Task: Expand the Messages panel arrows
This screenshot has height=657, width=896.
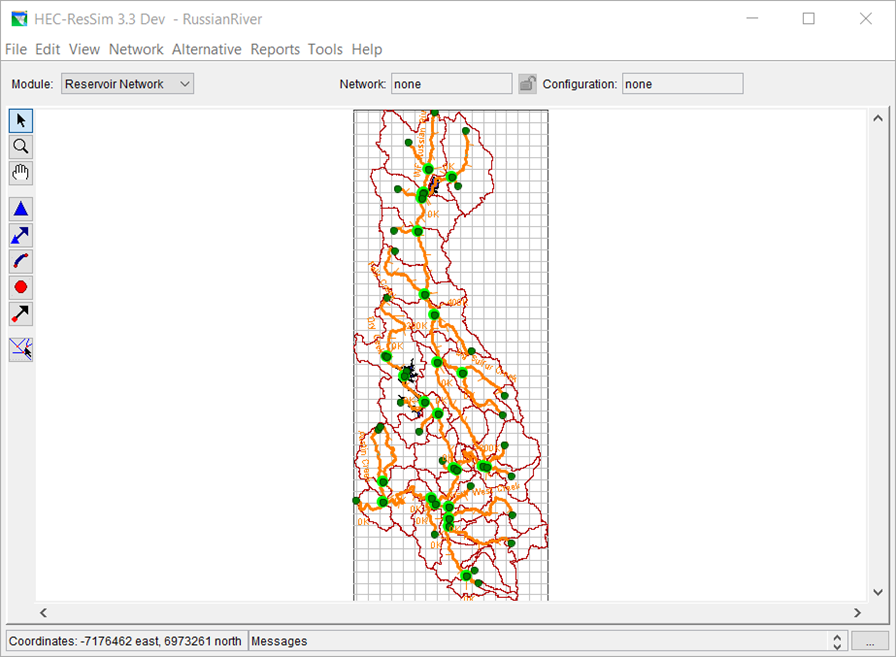Action: tap(838, 641)
